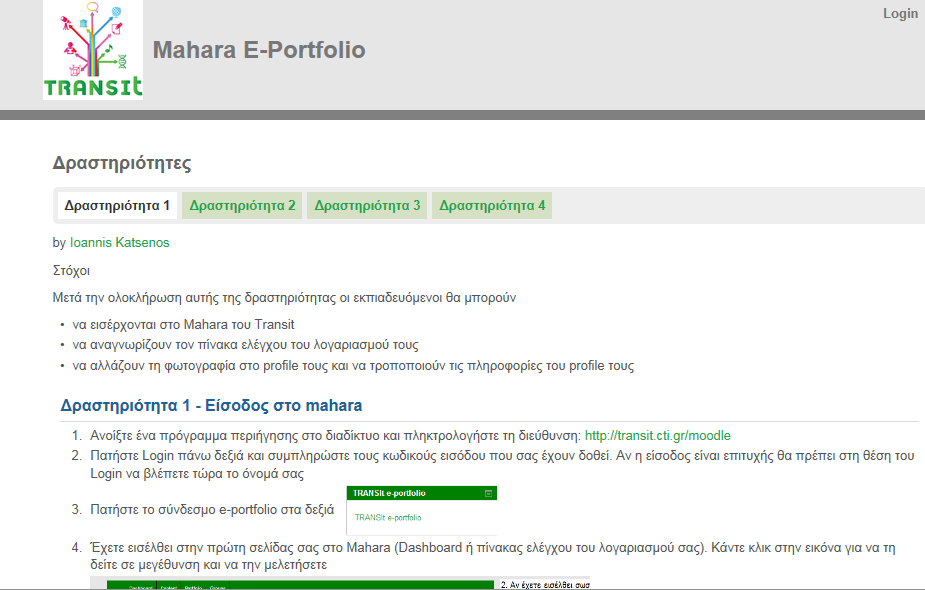Click sentence 'Μετά την ολοκλήρωση αυτής της δραστηριότητας'
The width and height of the screenshot is (925, 590).
[x=284, y=297]
